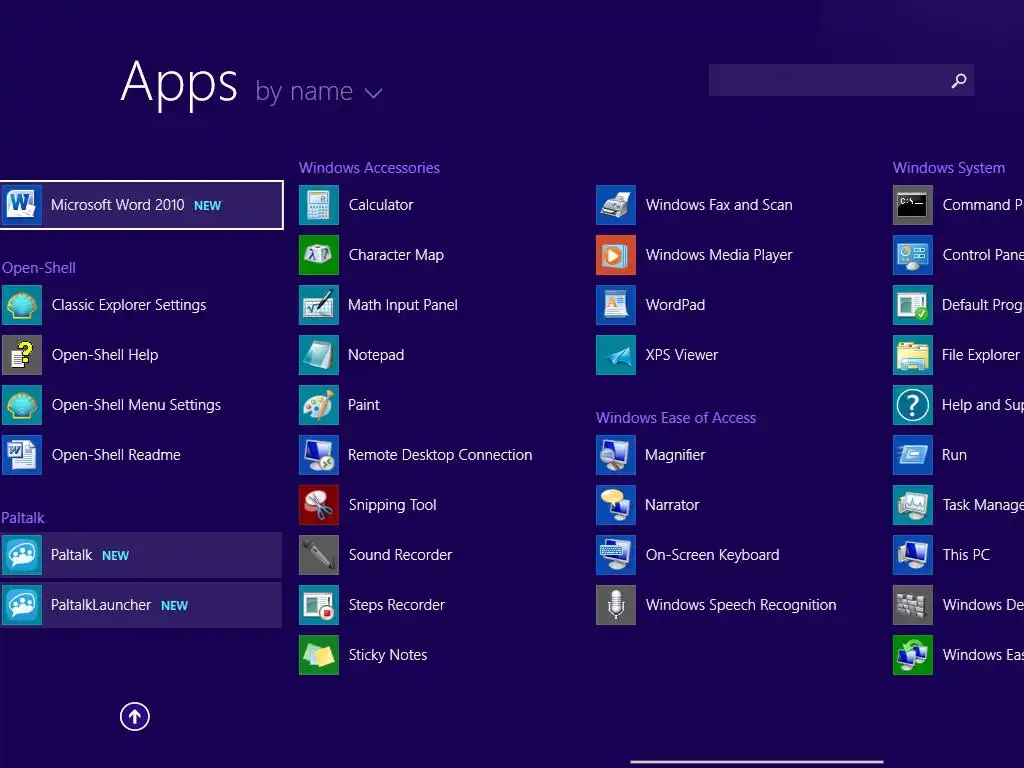This screenshot has width=1024, height=768.
Task: Click the horizontal scrollbar at the bottom
Action: click(756, 761)
